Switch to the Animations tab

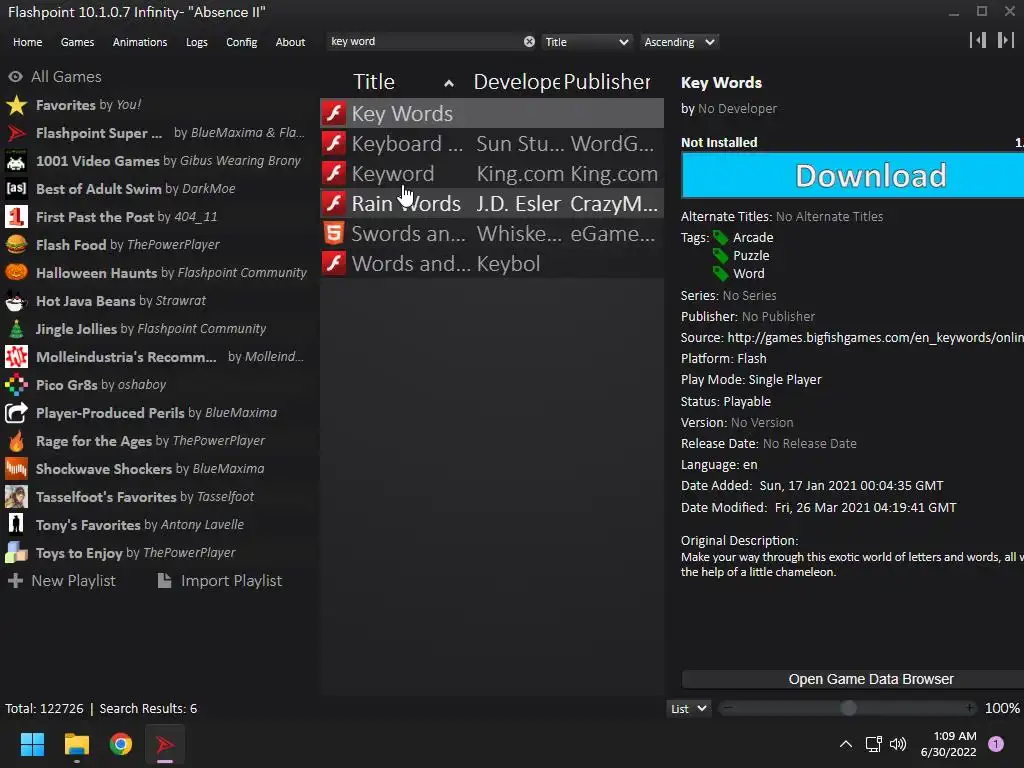coord(140,42)
